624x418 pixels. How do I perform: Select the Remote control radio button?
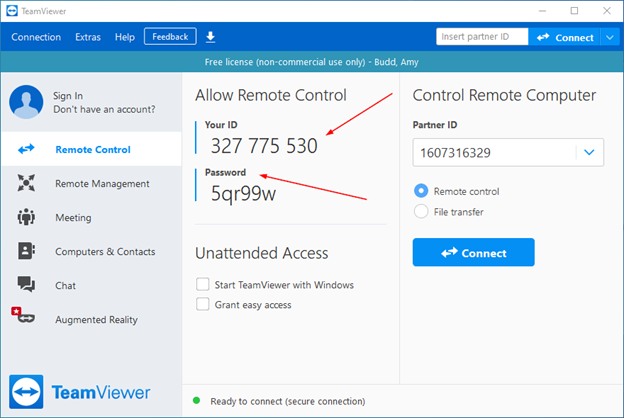[x=421, y=191]
